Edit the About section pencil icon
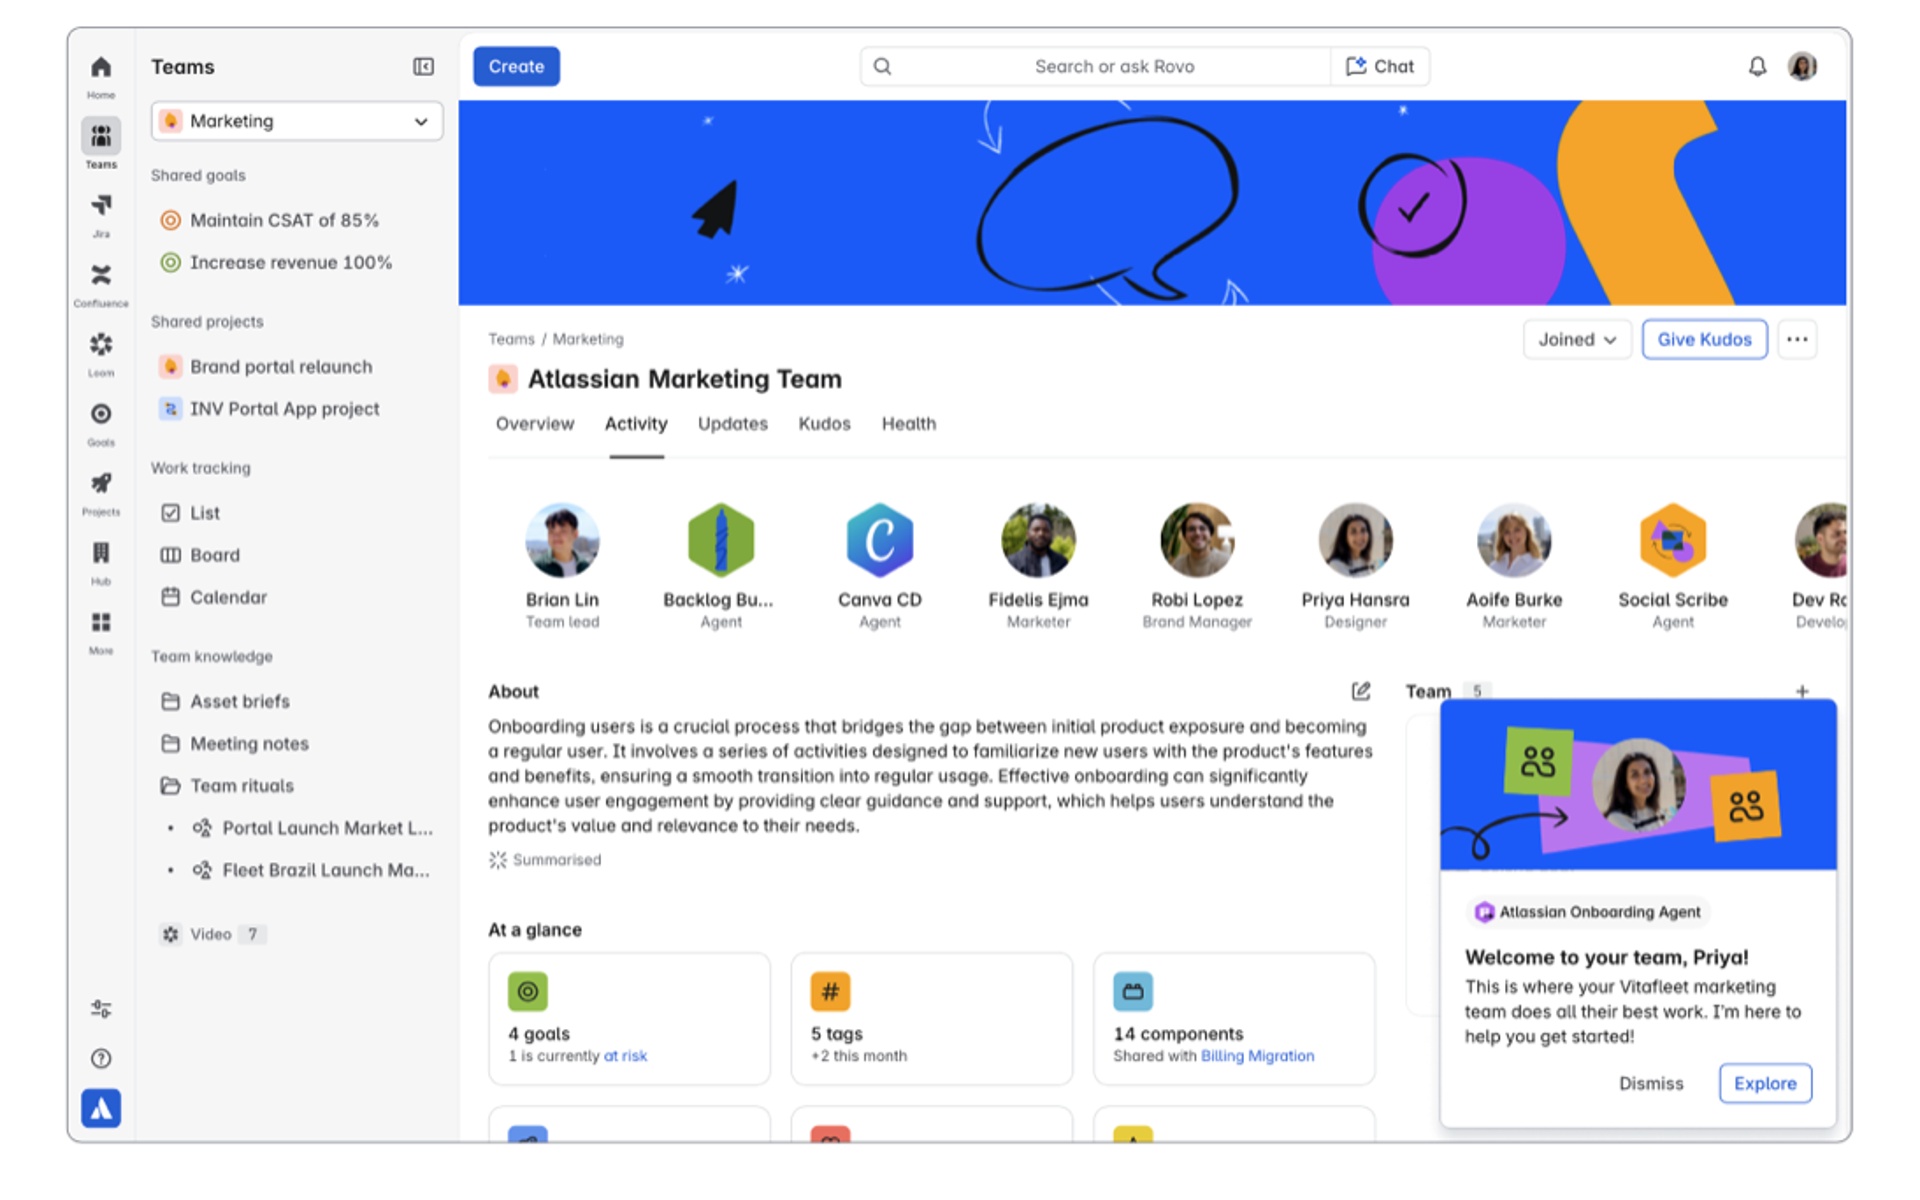The width and height of the screenshot is (1920, 1200). pos(1361,691)
